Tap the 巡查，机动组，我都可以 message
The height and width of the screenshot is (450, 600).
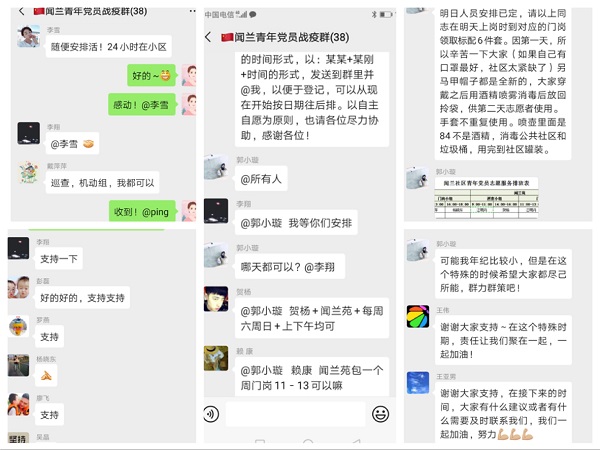(x=102, y=183)
